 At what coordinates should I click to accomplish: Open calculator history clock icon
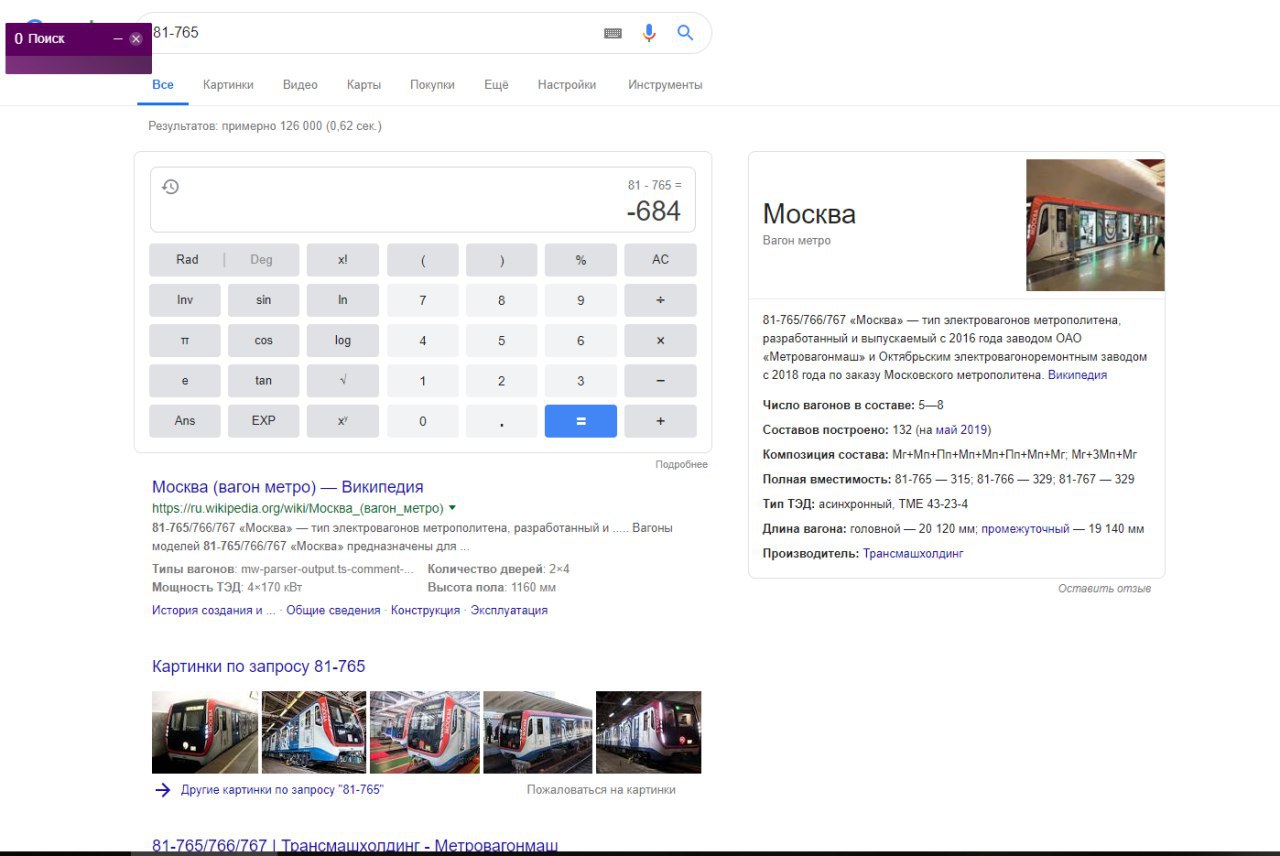pyautogui.click(x=171, y=187)
